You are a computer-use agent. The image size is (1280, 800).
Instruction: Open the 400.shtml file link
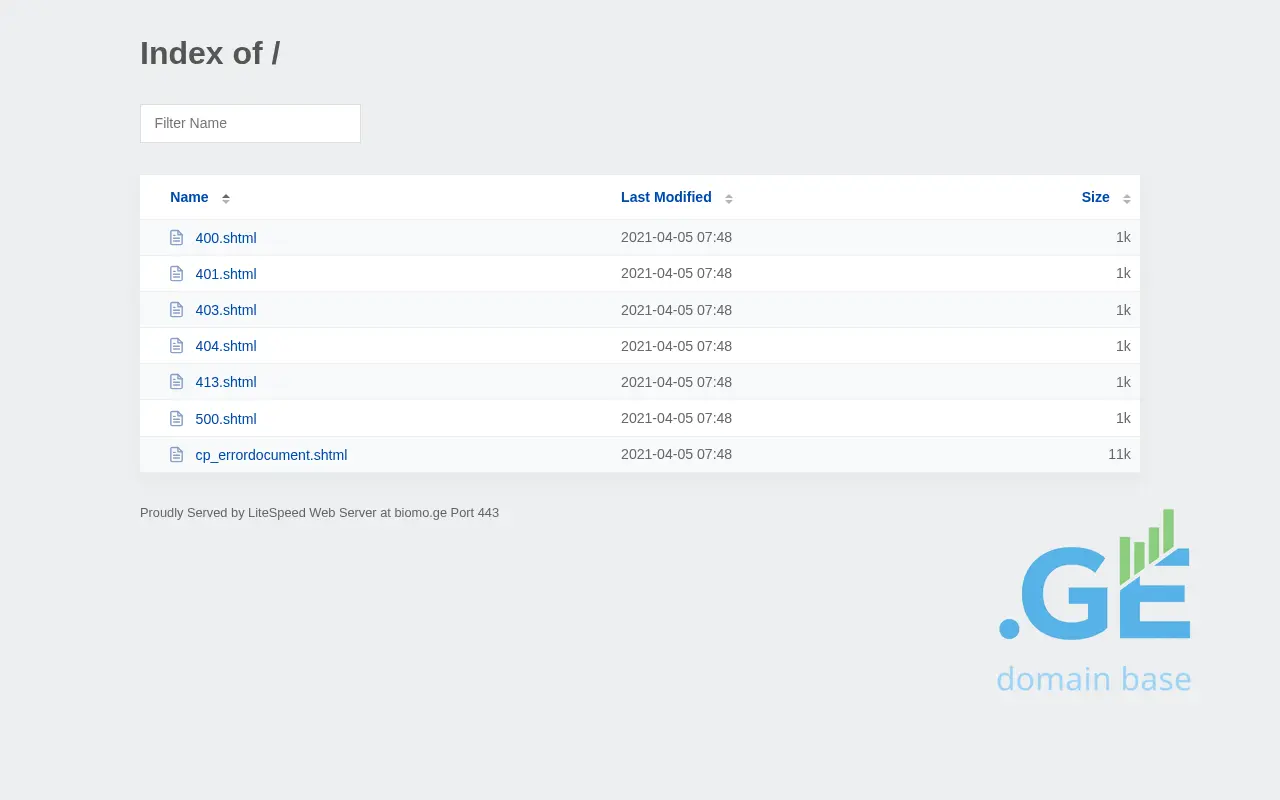point(226,238)
